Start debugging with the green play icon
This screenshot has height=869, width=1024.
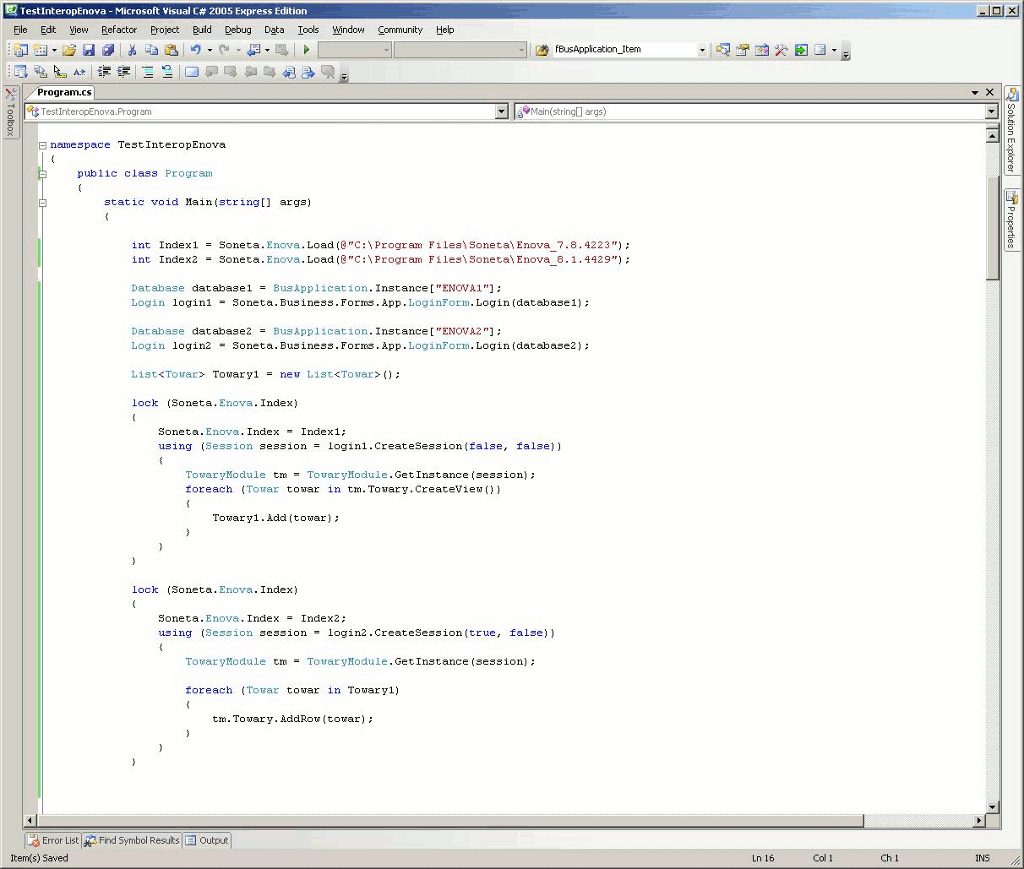(x=306, y=50)
